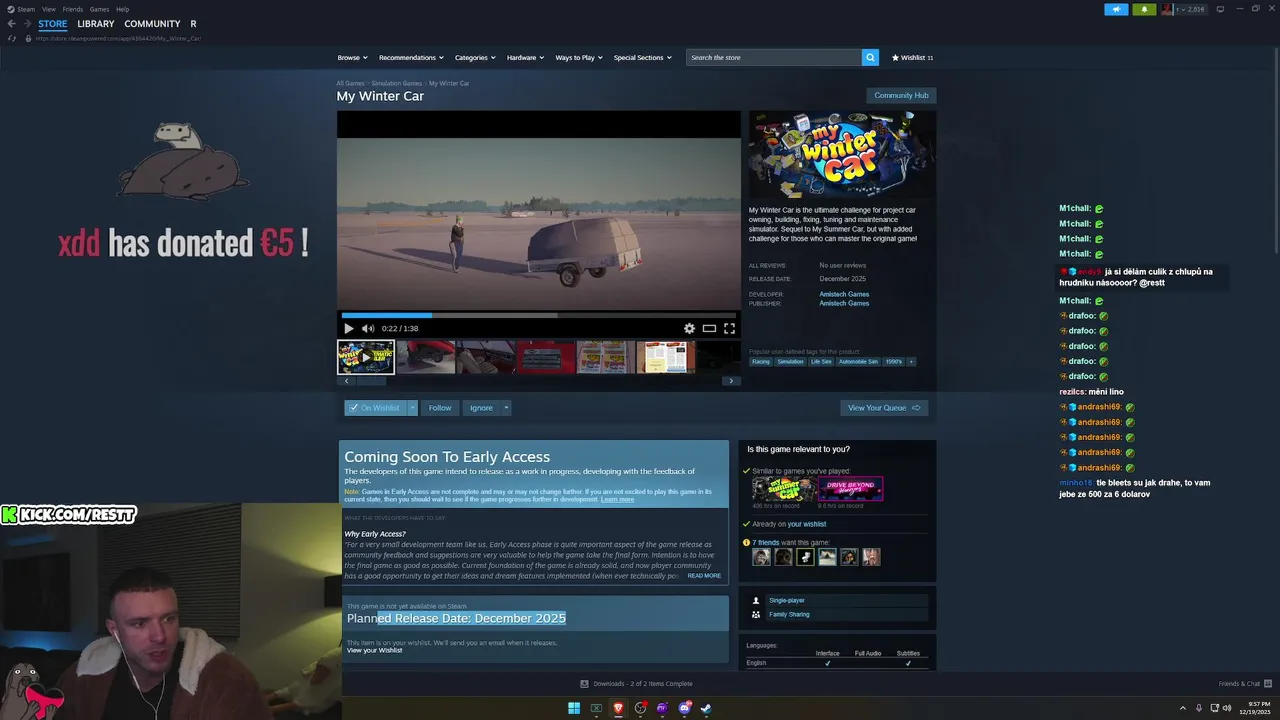Open the green notifications bell
Screen dimensions: 1280x720
coord(1145,9)
